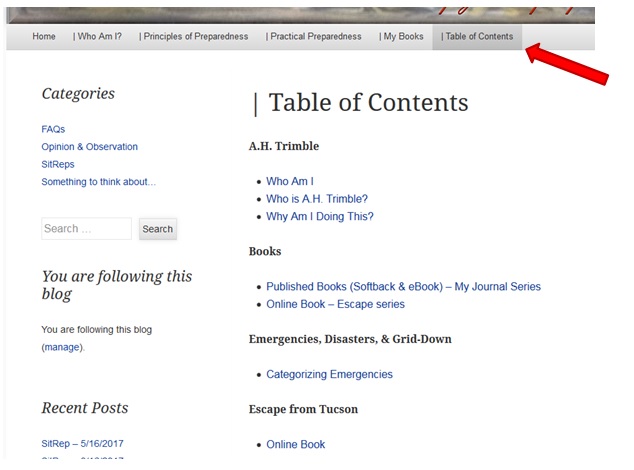This screenshot has height=470, width=634.
Task: Open the Who Am I link in contents
Action: click(289, 181)
